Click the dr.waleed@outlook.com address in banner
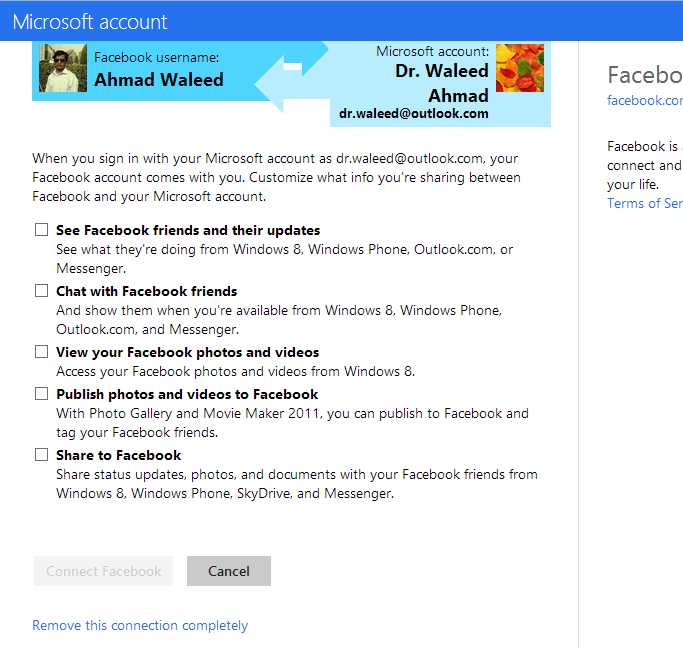The height and width of the screenshot is (664, 683). (414, 114)
